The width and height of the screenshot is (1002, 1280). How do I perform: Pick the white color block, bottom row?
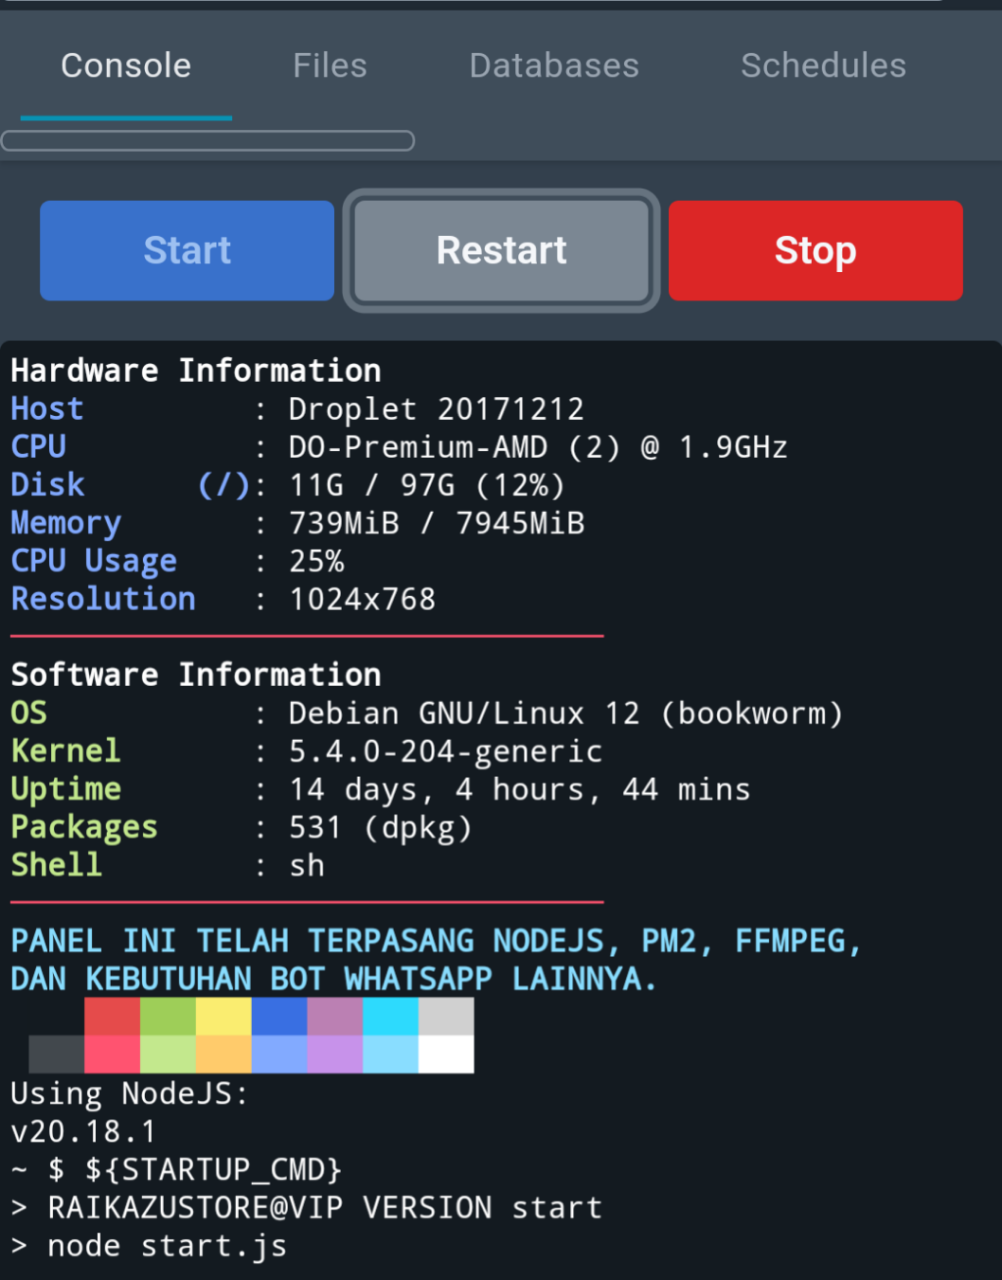446,1054
